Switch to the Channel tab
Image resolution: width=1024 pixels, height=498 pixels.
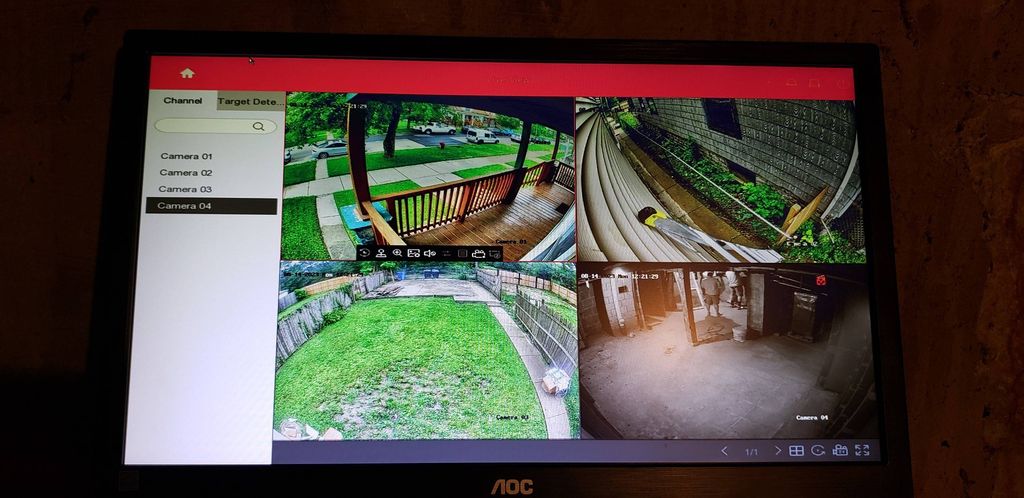tap(182, 101)
